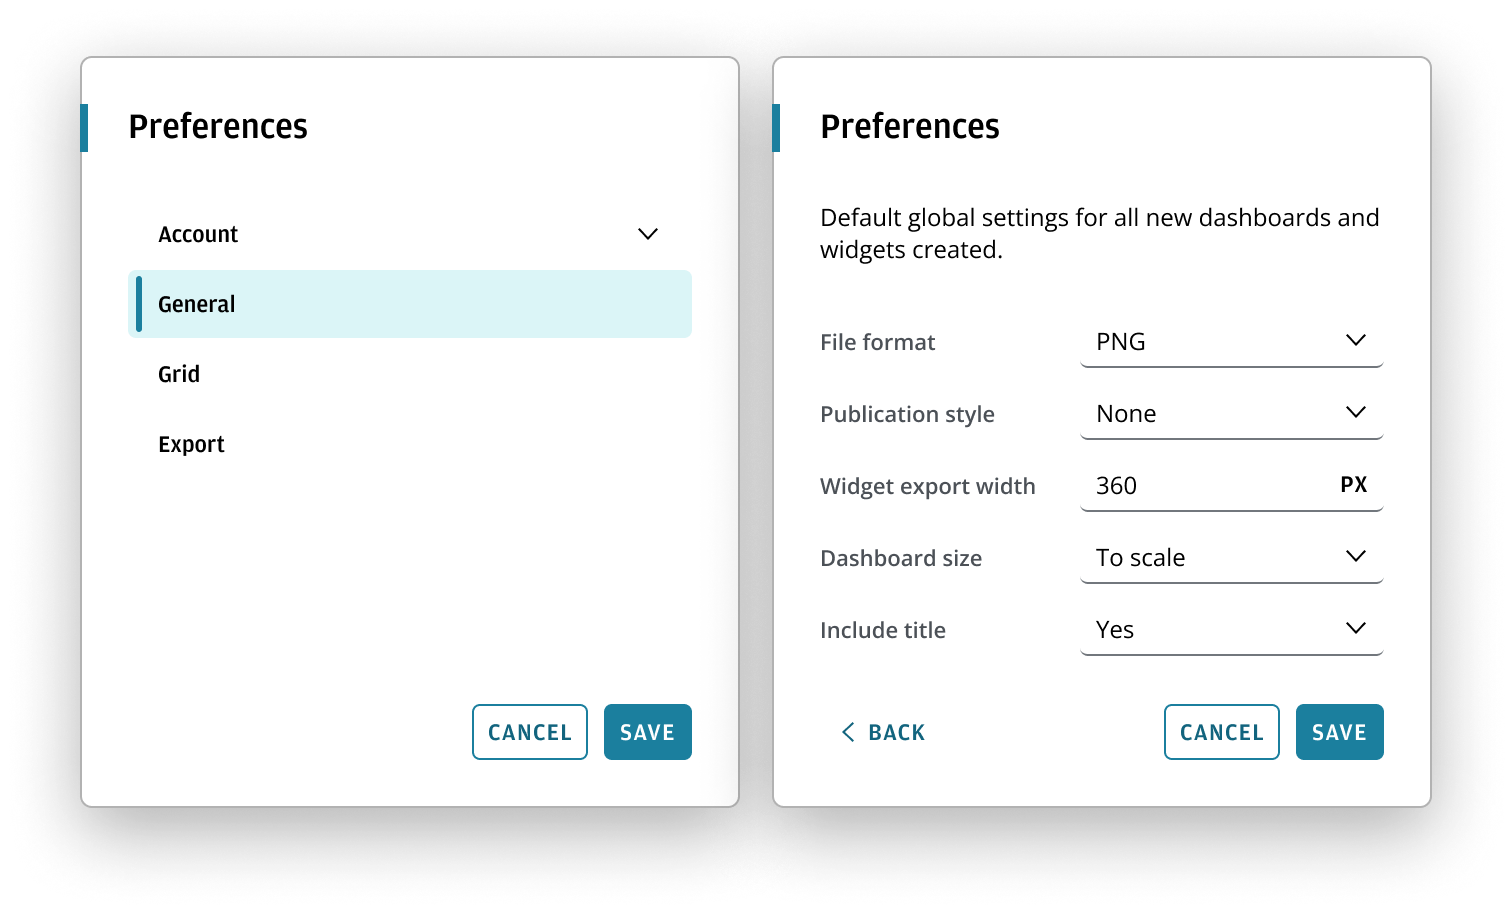Click the Account menu item label
The width and height of the screenshot is (1512, 912).
click(x=198, y=234)
